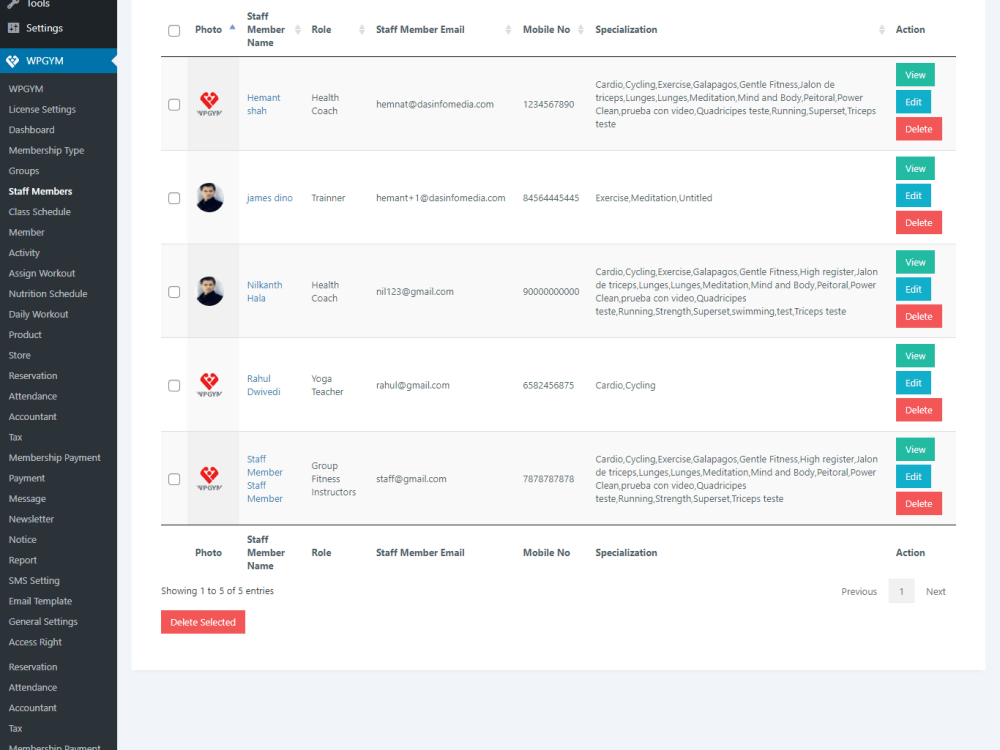Screen dimensions: 1000x750
Task: Select page 1 in pagination
Action: [x=901, y=592]
